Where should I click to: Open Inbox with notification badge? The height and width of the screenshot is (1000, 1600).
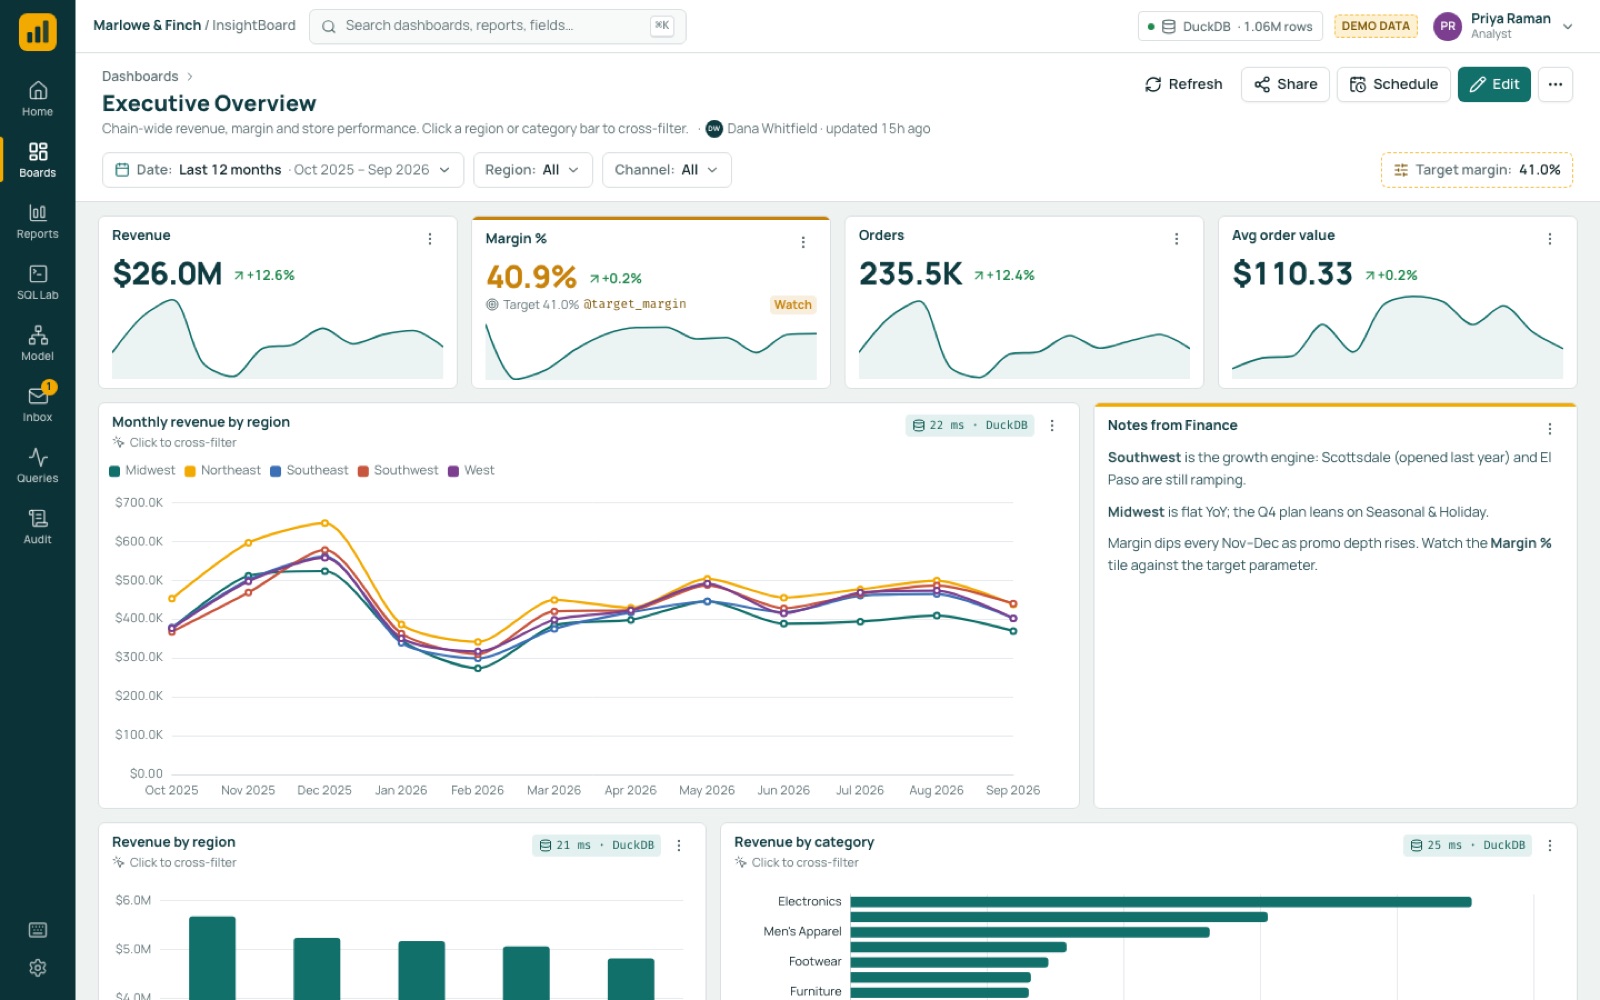click(x=37, y=404)
